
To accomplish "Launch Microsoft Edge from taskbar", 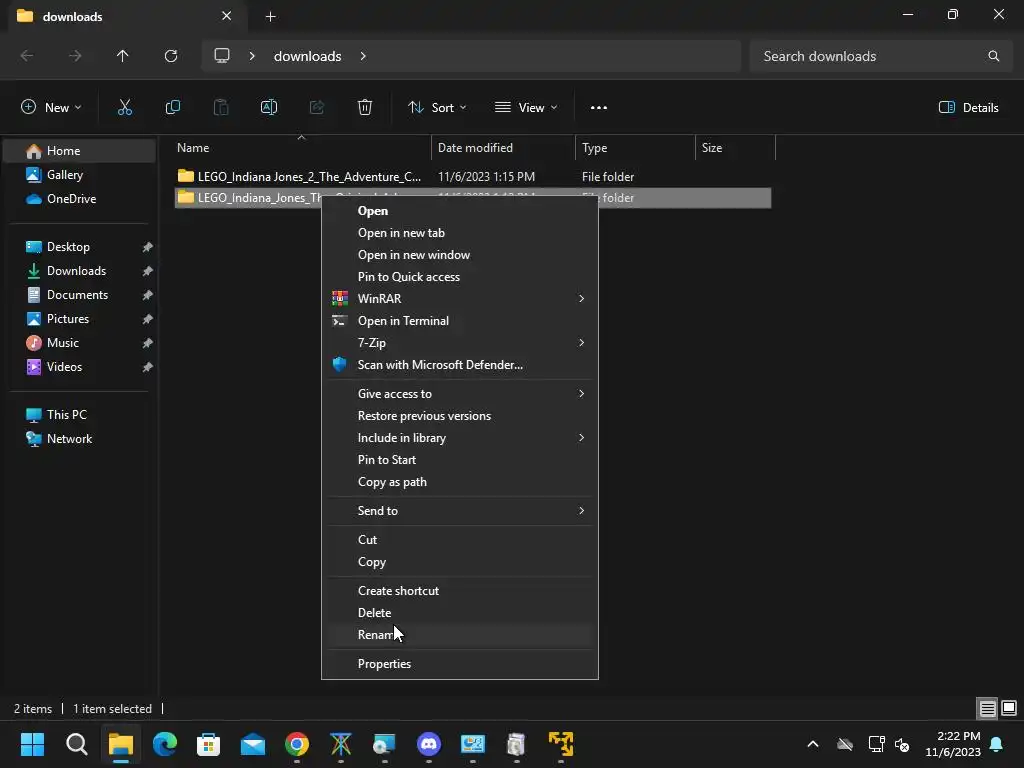I will (165, 744).
